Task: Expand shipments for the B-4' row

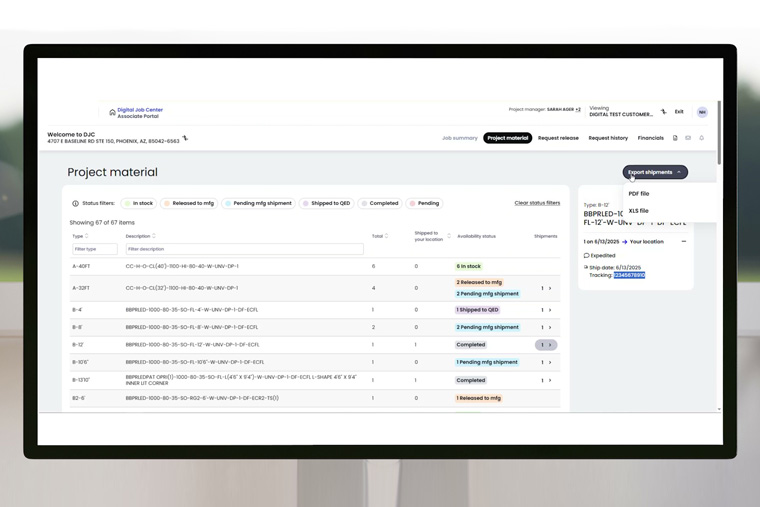Action: [x=546, y=310]
